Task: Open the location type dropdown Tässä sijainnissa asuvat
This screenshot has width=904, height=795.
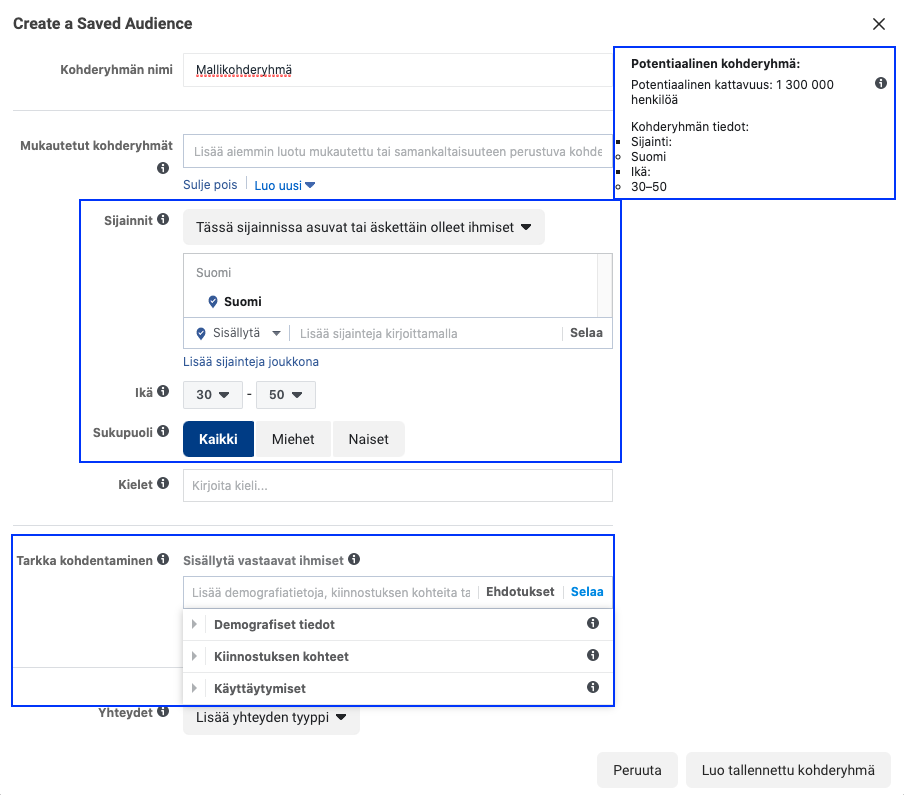Action: pos(364,227)
